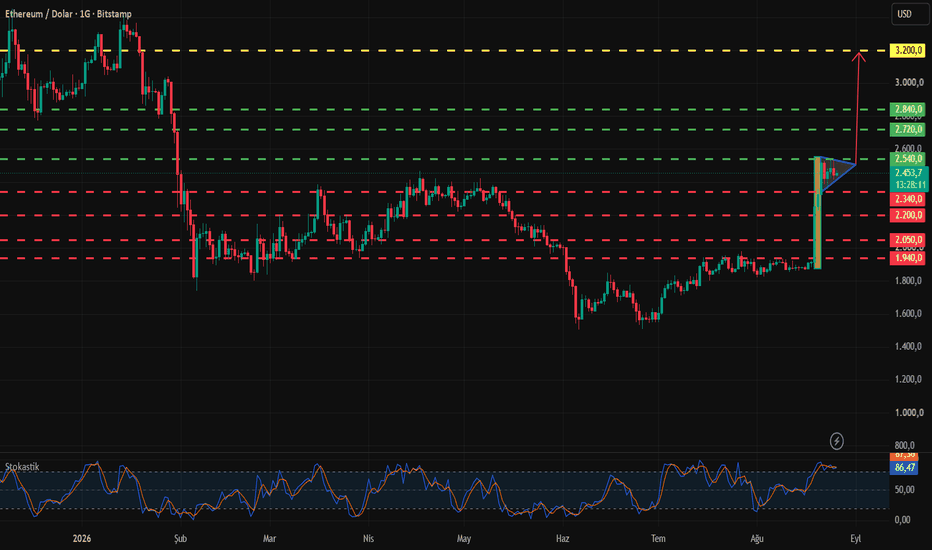Click the 50,00 stochastic scale value
This screenshot has width=932, height=550.
904,490
